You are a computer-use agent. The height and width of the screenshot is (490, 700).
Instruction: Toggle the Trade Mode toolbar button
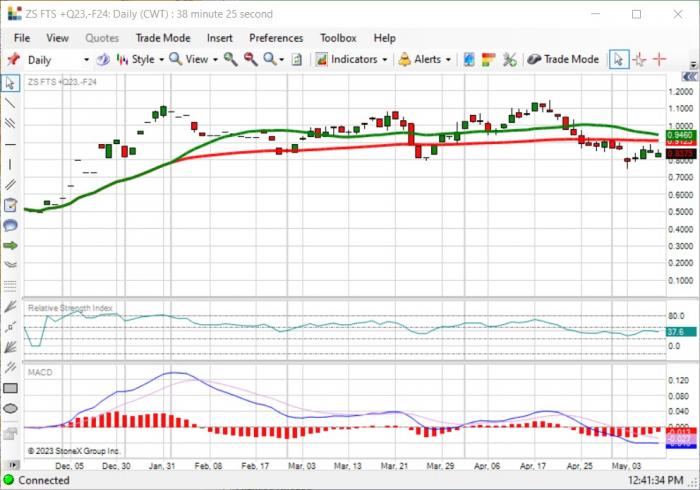pyautogui.click(x=563, y=59)
